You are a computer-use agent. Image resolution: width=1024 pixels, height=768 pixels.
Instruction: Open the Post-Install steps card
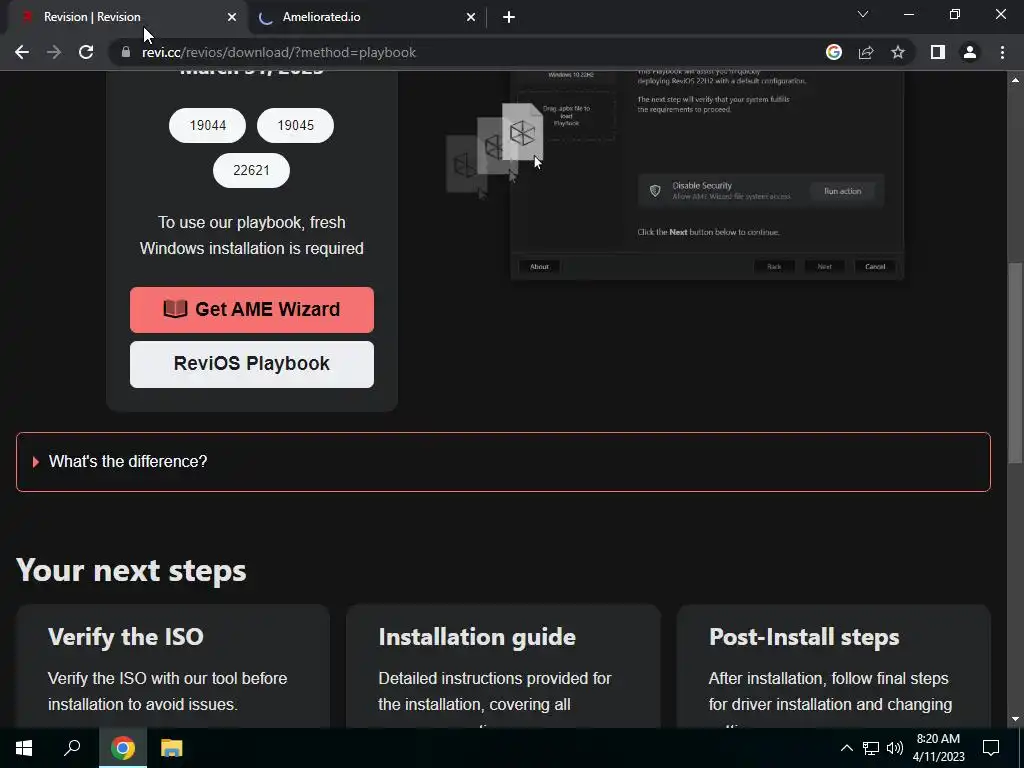coord(834,666)
